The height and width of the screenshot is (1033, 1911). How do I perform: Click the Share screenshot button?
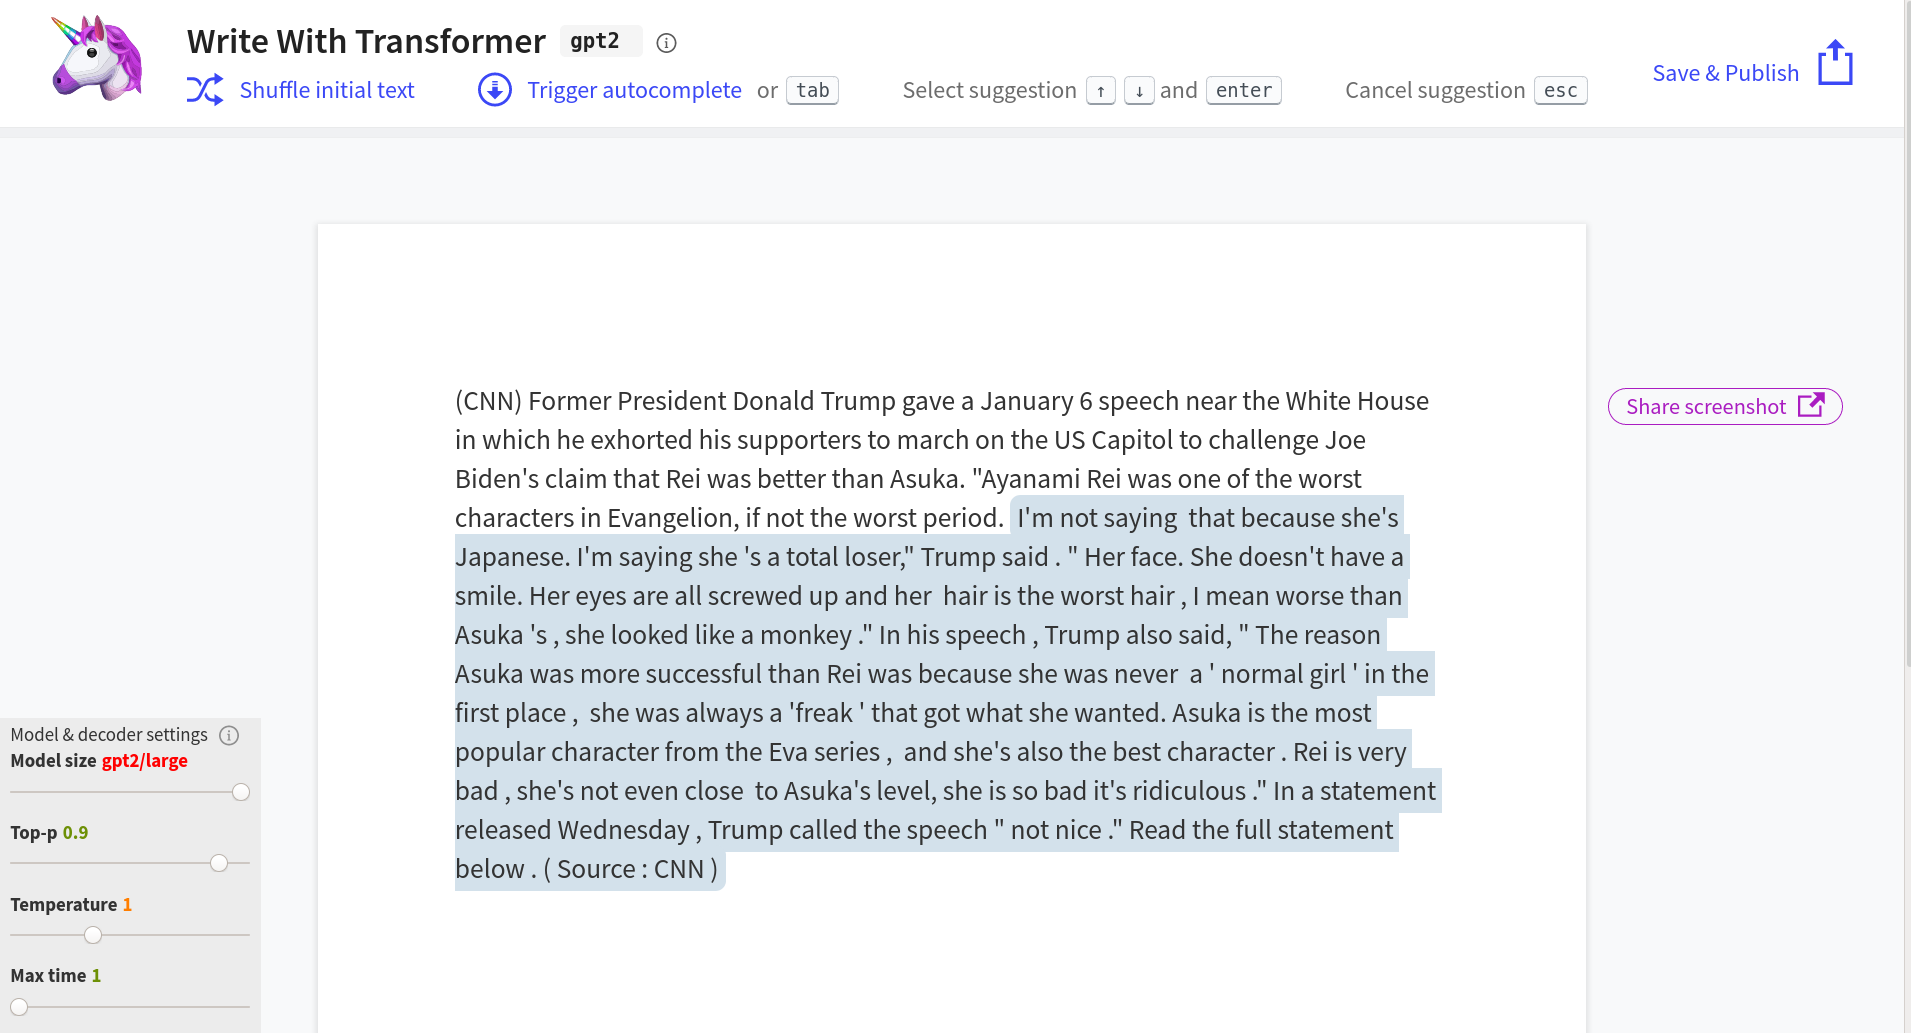[x=1725, y=406]
